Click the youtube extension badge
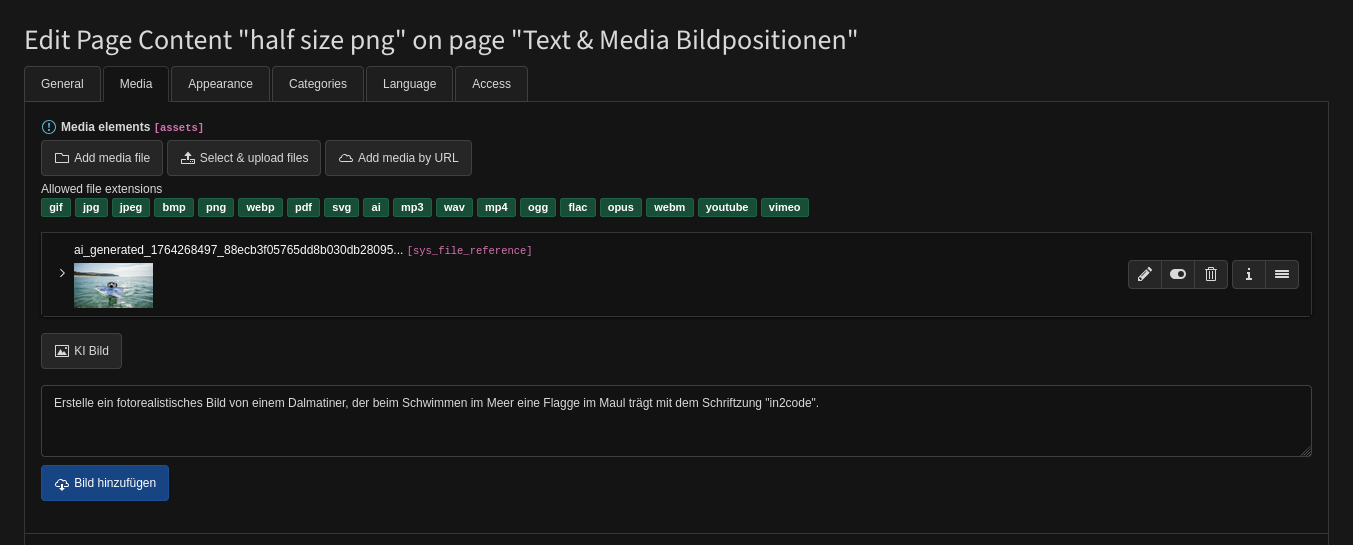This screenshot has width=1353, height=545. (x=727, y=208)
